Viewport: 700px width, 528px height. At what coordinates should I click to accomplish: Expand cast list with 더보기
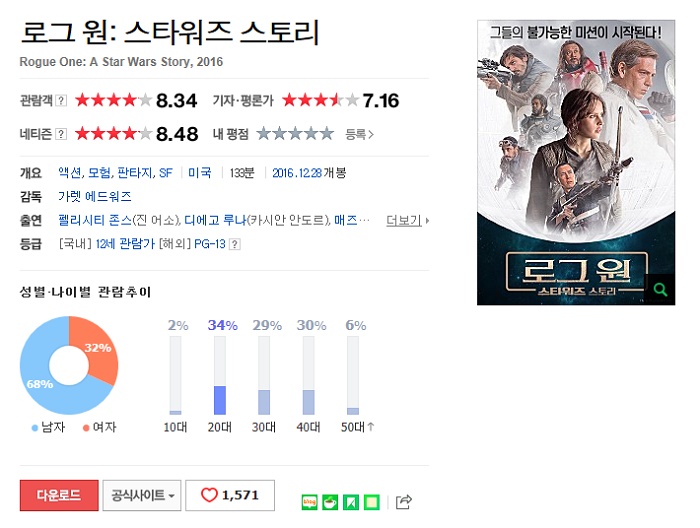pyautogui.click(x=407, y=220)
